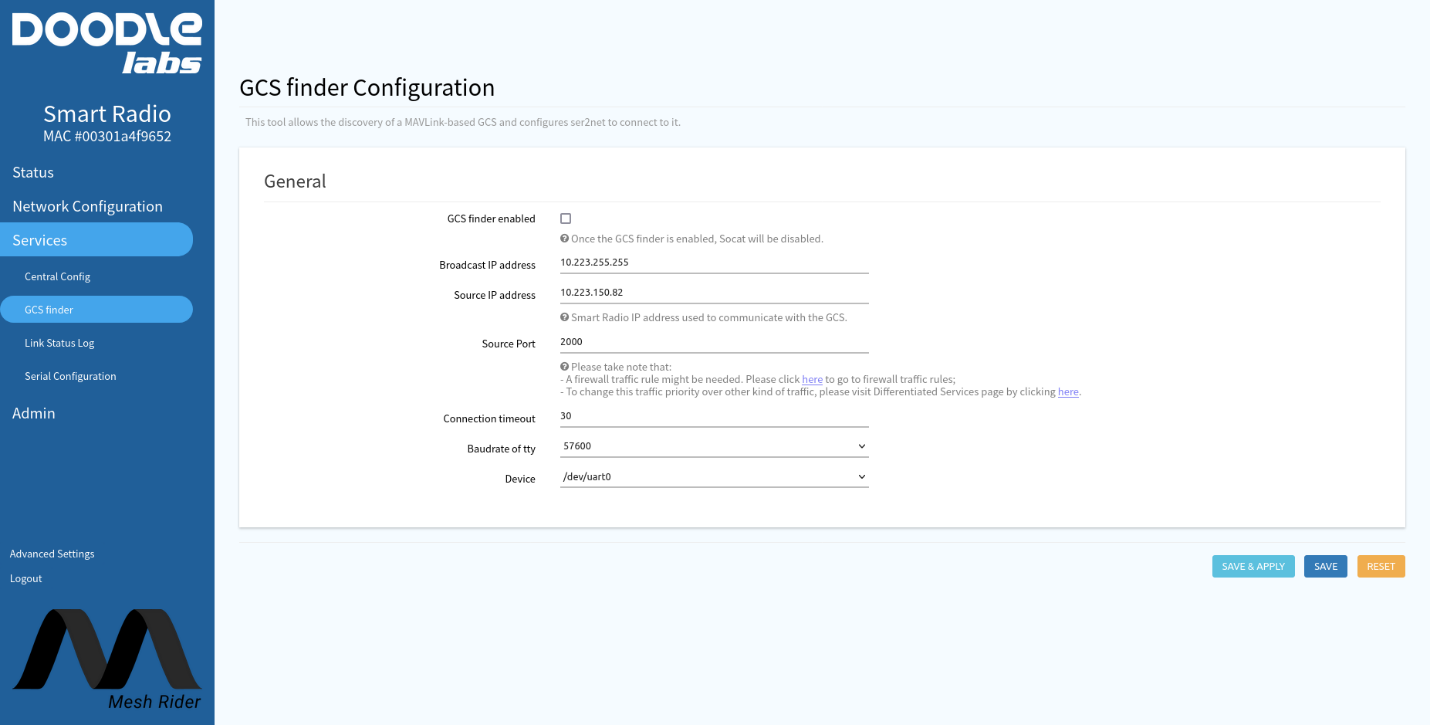Click the Broadcast IP address field

[x=713, y=262]
